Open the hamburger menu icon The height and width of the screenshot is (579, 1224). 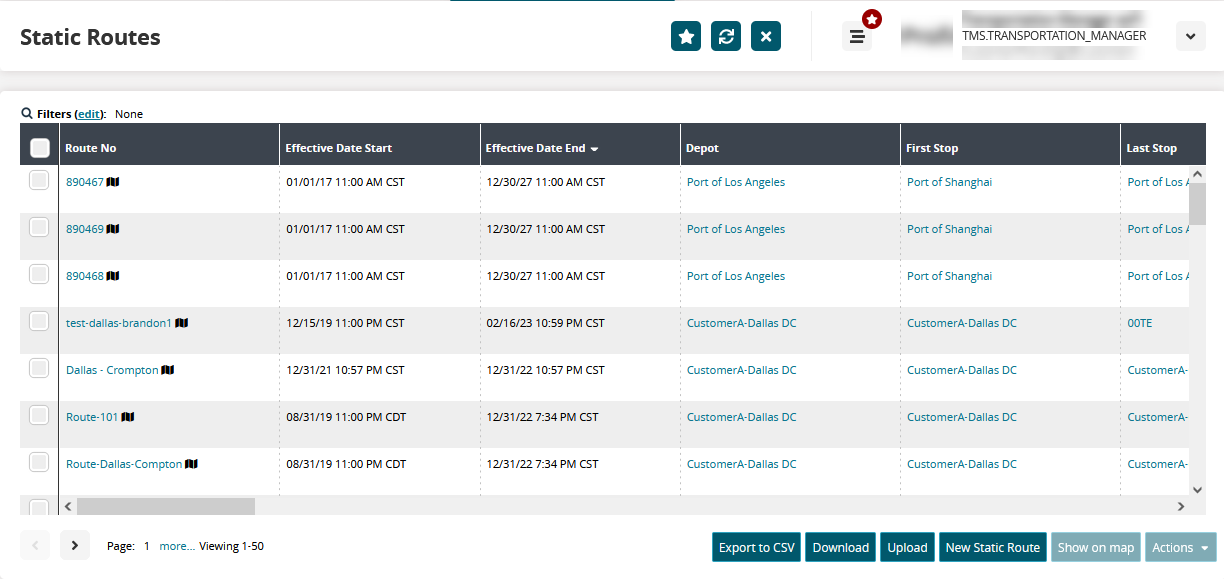point(857,37)
